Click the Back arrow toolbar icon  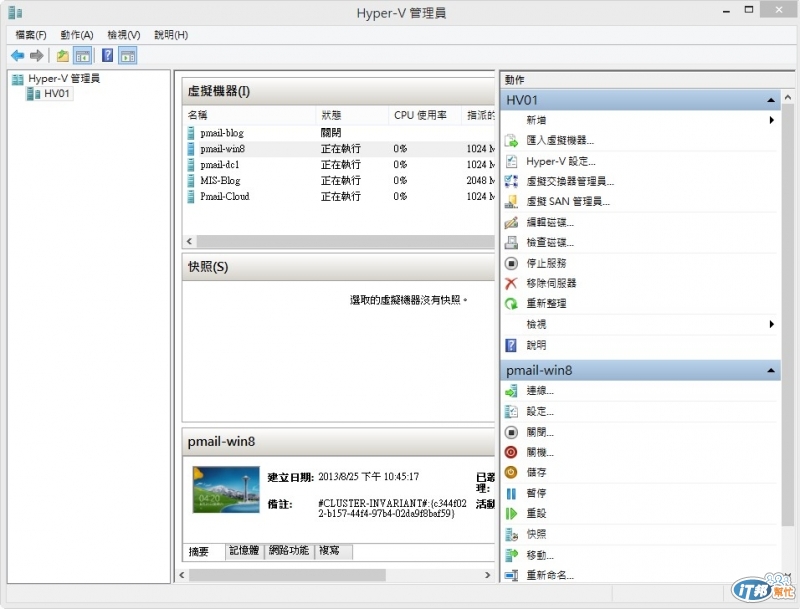(x=18, y=55)
